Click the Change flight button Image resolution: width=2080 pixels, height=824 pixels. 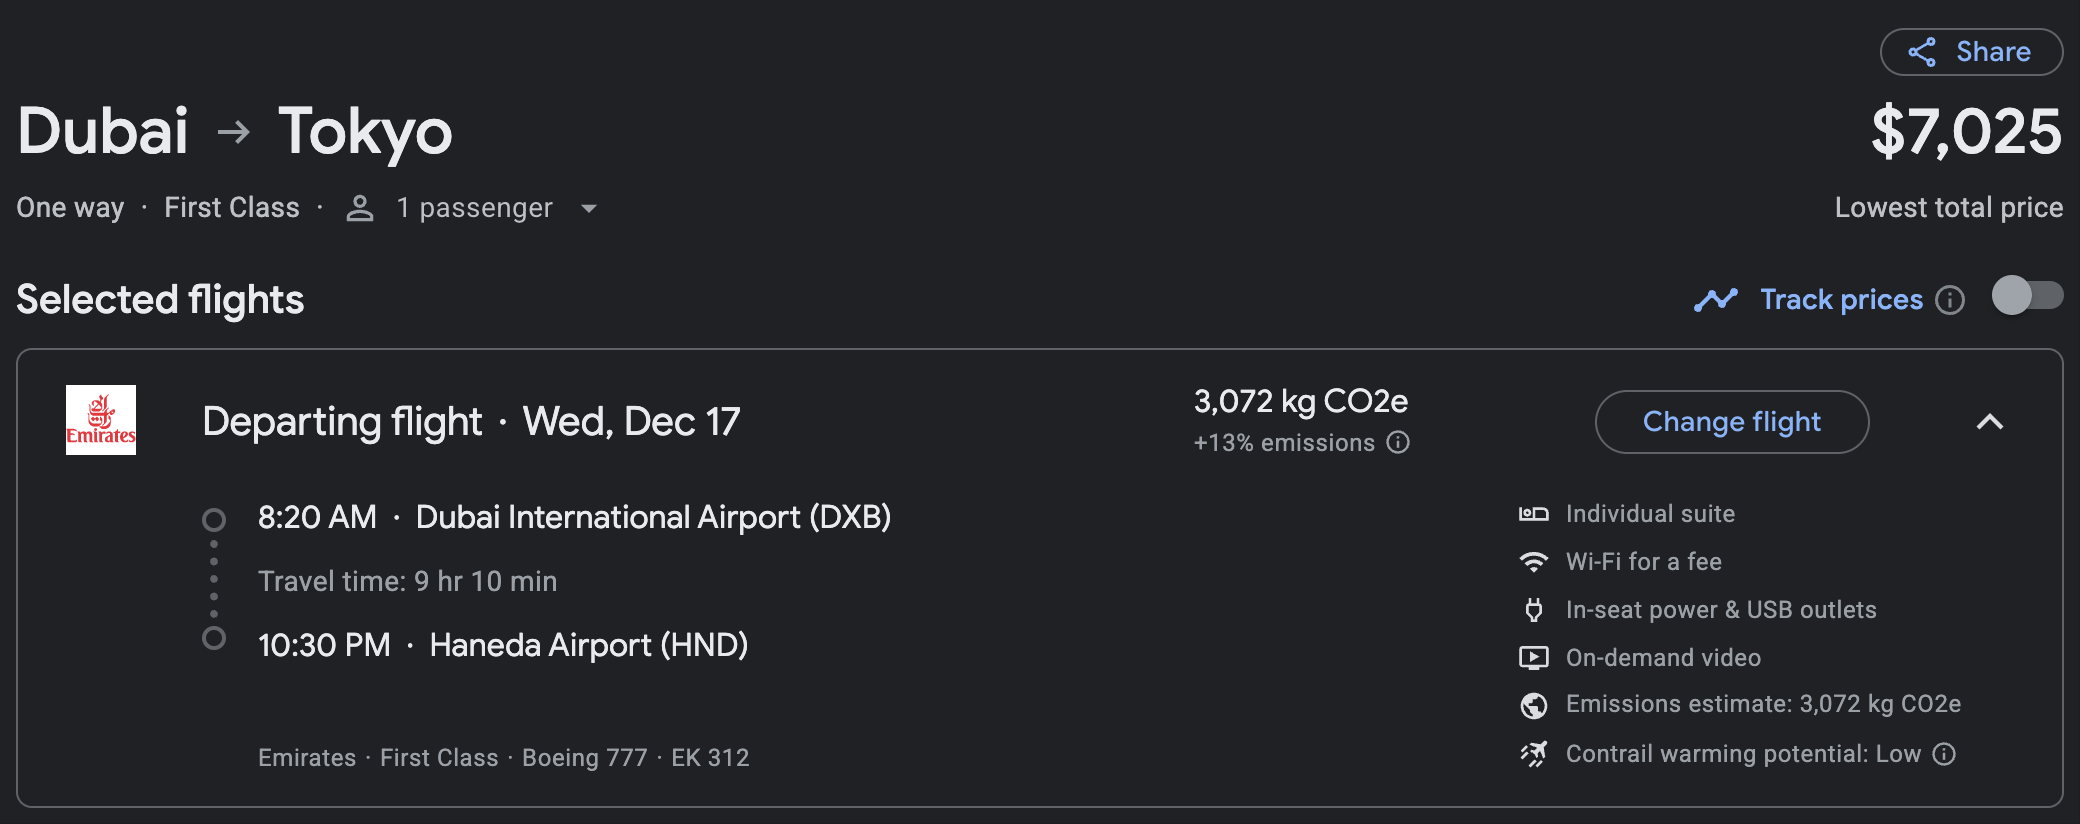[1732, 422]
